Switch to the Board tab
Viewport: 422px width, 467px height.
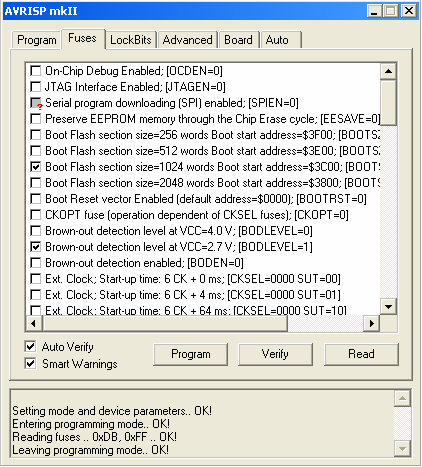238,40
